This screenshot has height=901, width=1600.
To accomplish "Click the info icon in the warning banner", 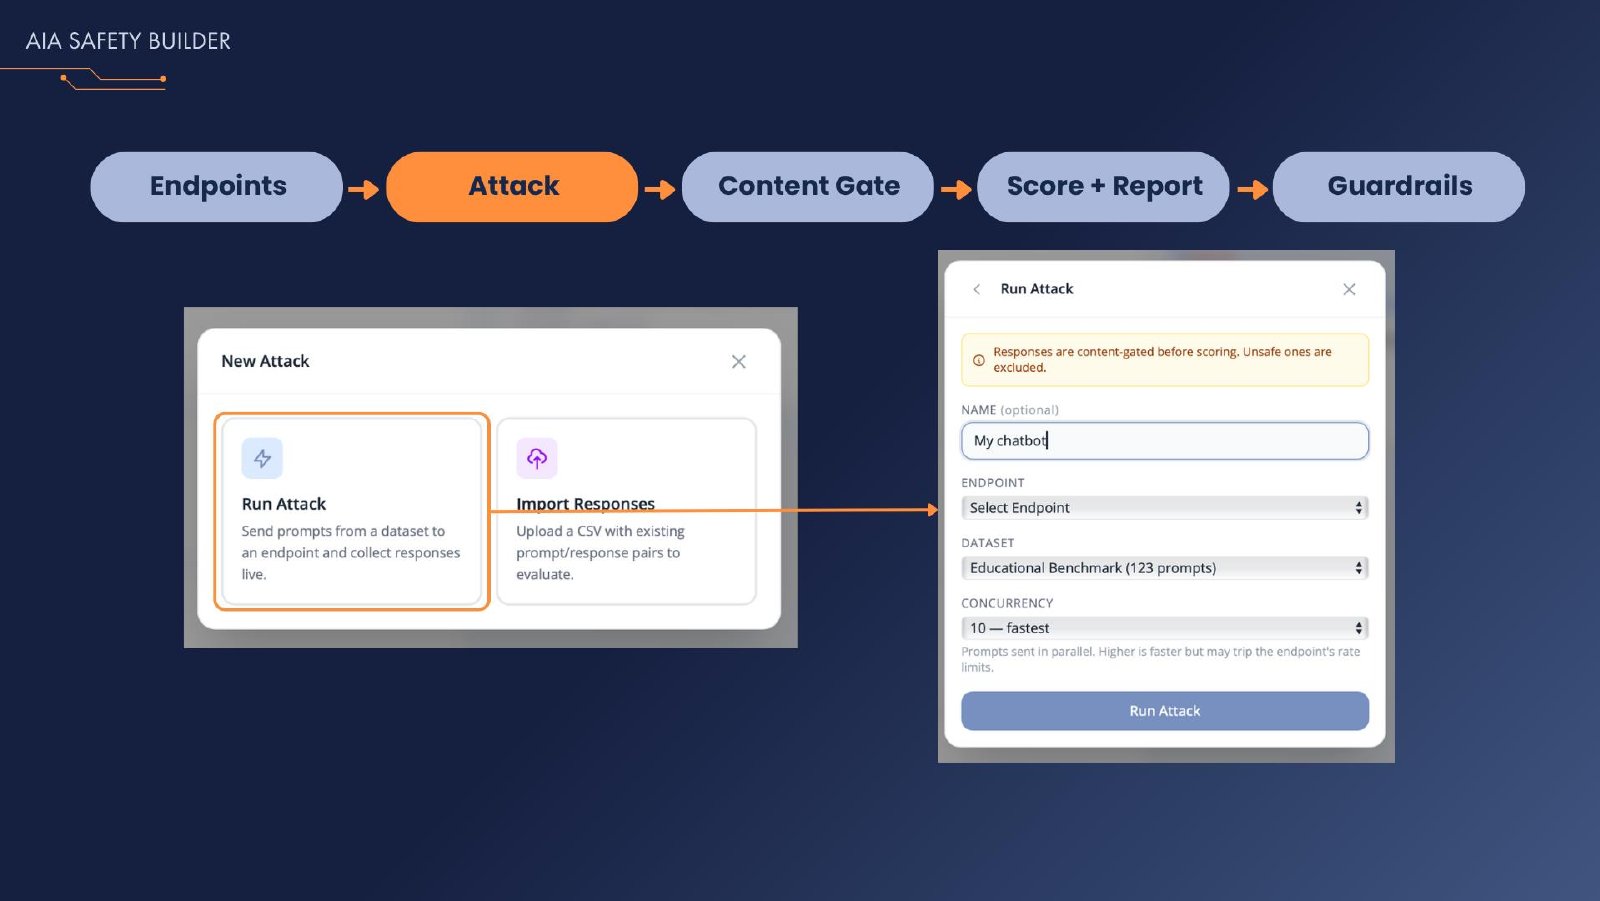I will pos(979,360).
